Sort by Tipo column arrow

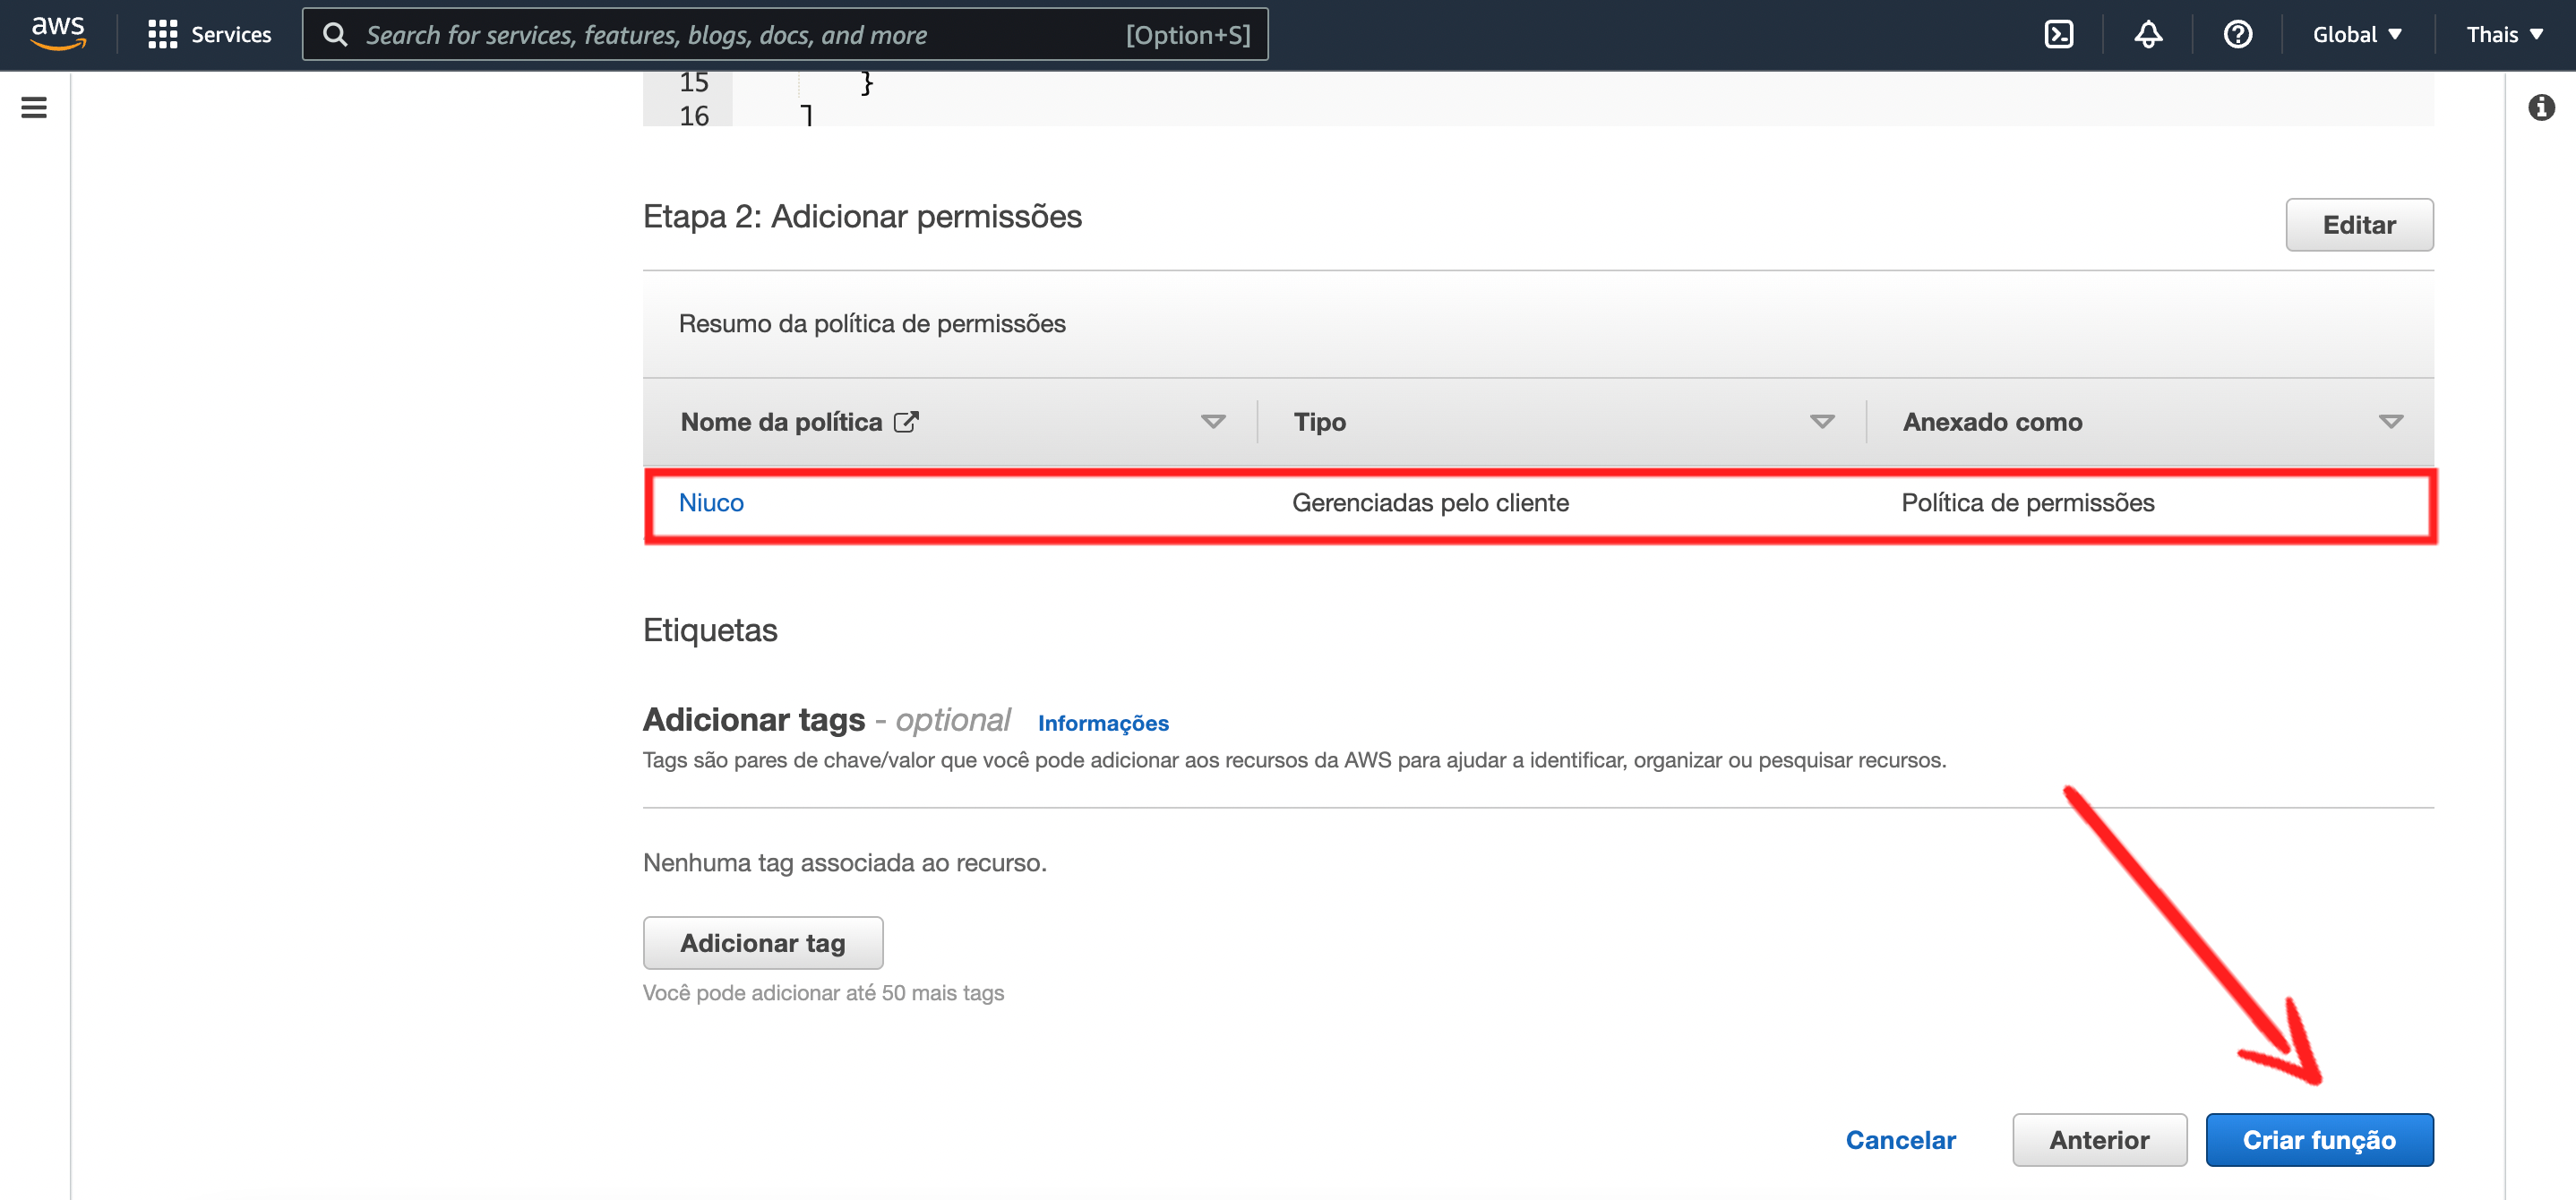pos(1821,422)
